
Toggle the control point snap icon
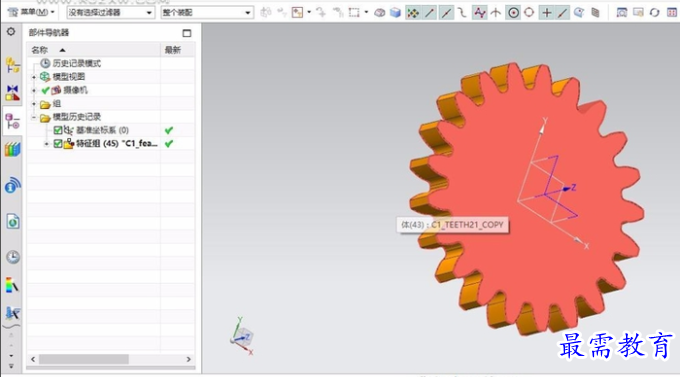point(462,13)
